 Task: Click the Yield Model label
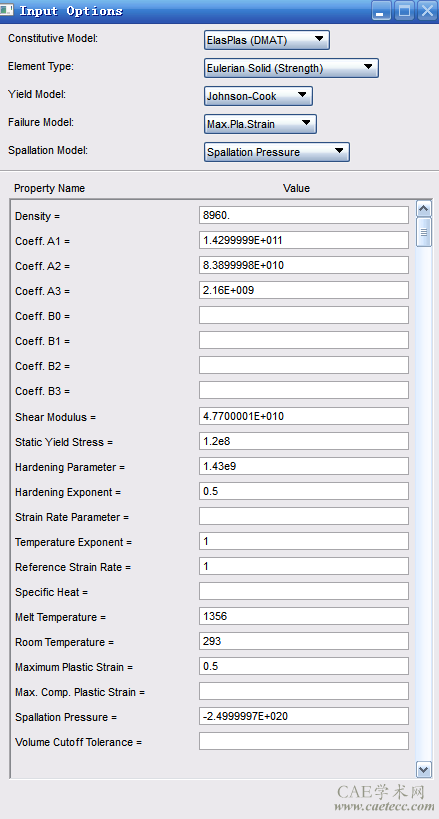point(37,95)
